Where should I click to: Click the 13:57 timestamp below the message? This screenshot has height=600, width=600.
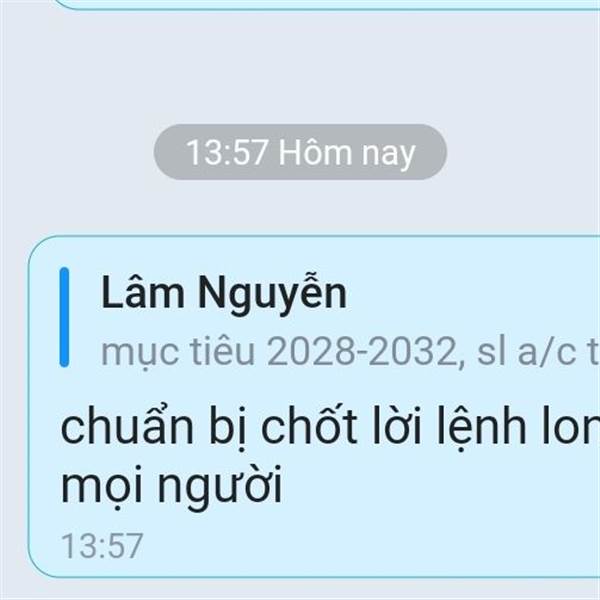coord(102,546)
